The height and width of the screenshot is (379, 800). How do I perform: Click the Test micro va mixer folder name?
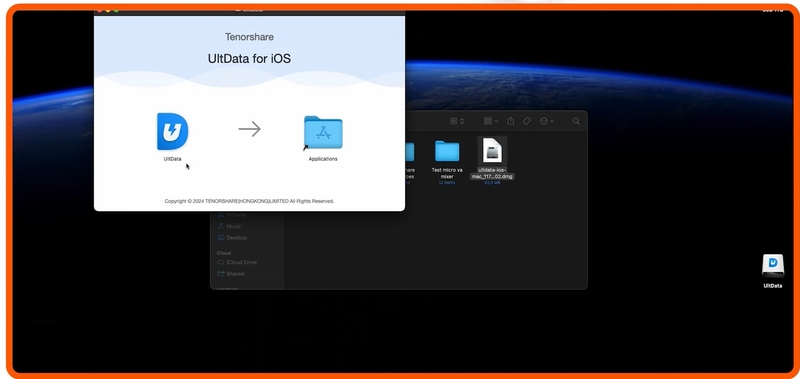[447, 173]
